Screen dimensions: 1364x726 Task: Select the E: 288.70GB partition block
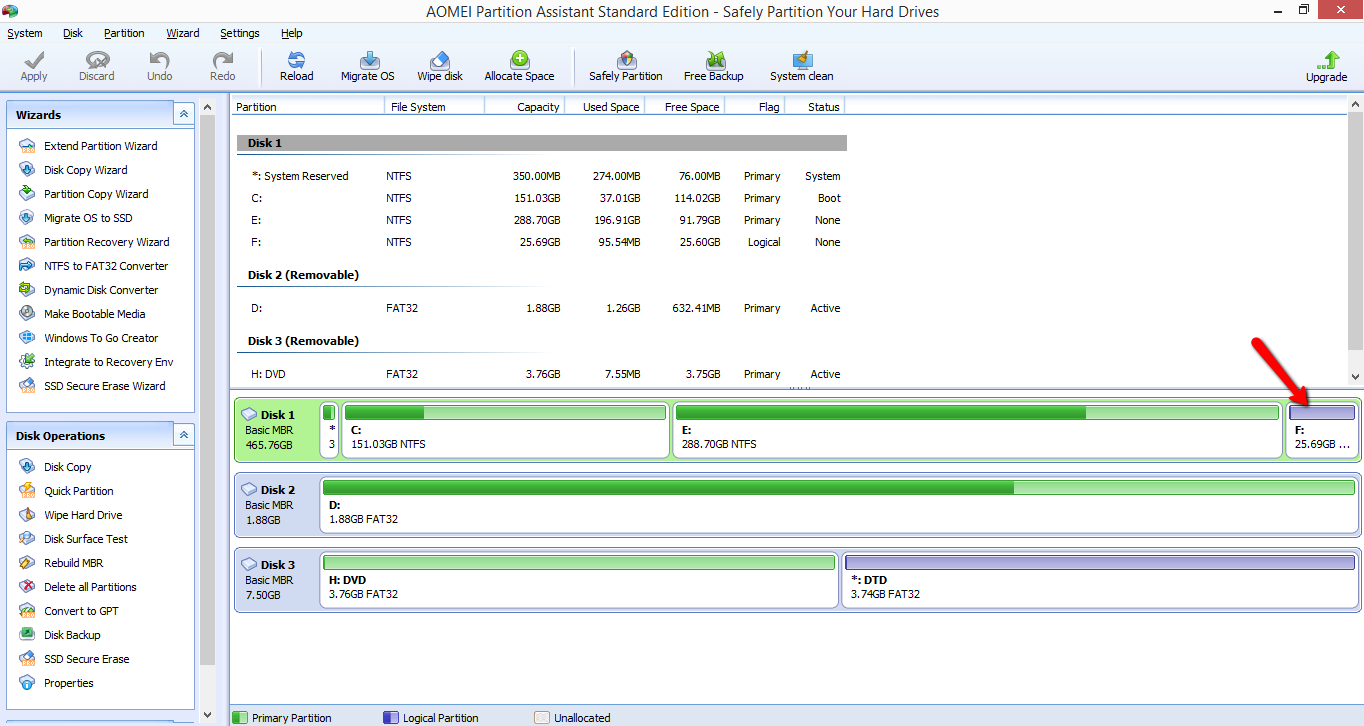977,430
